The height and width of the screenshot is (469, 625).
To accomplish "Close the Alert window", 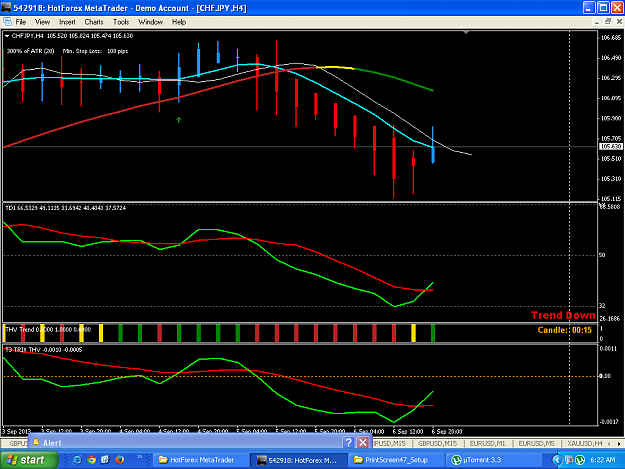I will (x=362, y=442).
